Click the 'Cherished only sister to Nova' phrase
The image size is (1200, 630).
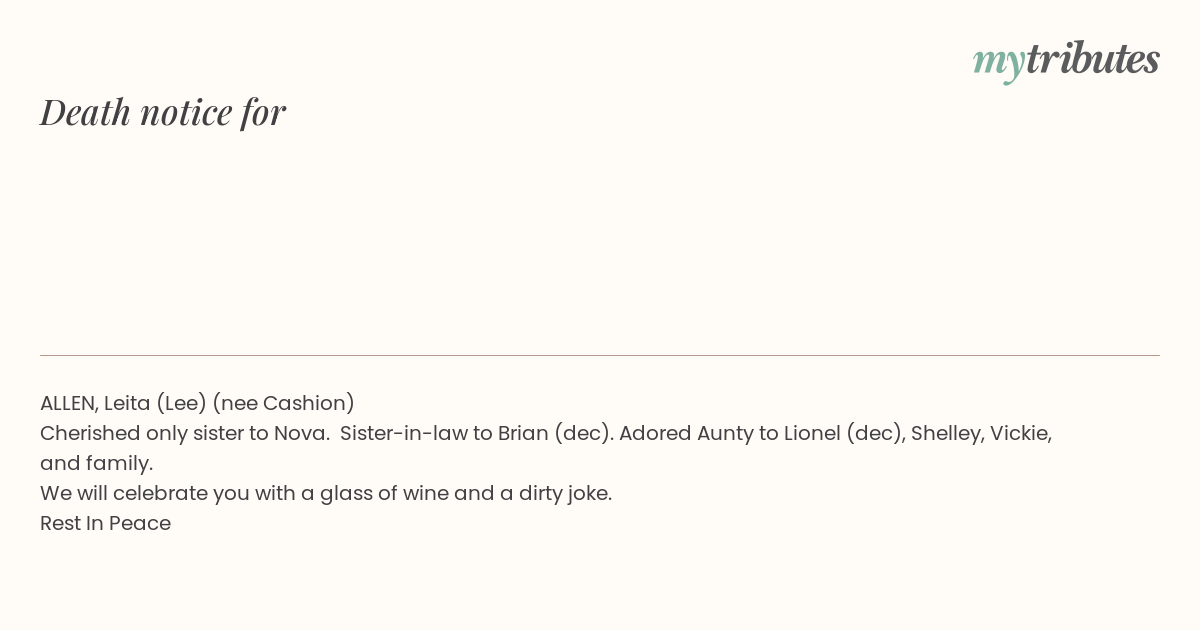coord(184,433)
